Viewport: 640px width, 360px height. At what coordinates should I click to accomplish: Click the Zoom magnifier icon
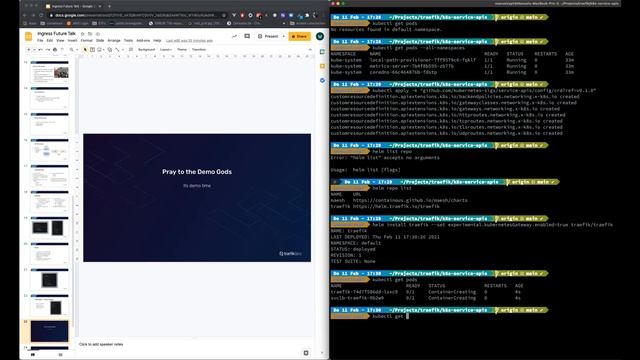(71, 49)
